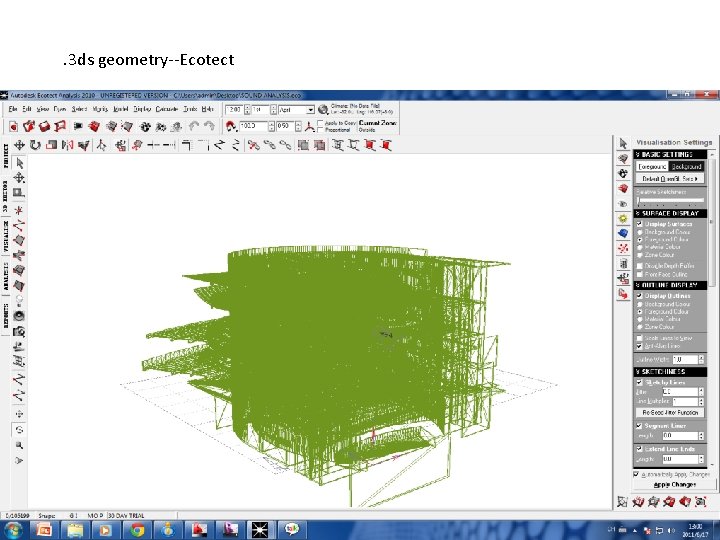720x540 pixels.
Task: Collapse the OUTLINE DISPLAY section
Action: (670, 285)
